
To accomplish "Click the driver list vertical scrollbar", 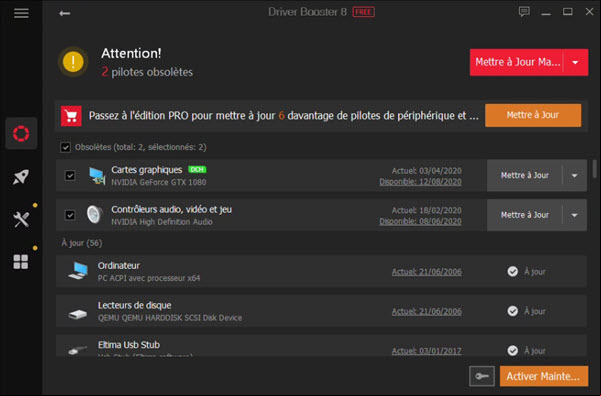I will pos(594,169).
